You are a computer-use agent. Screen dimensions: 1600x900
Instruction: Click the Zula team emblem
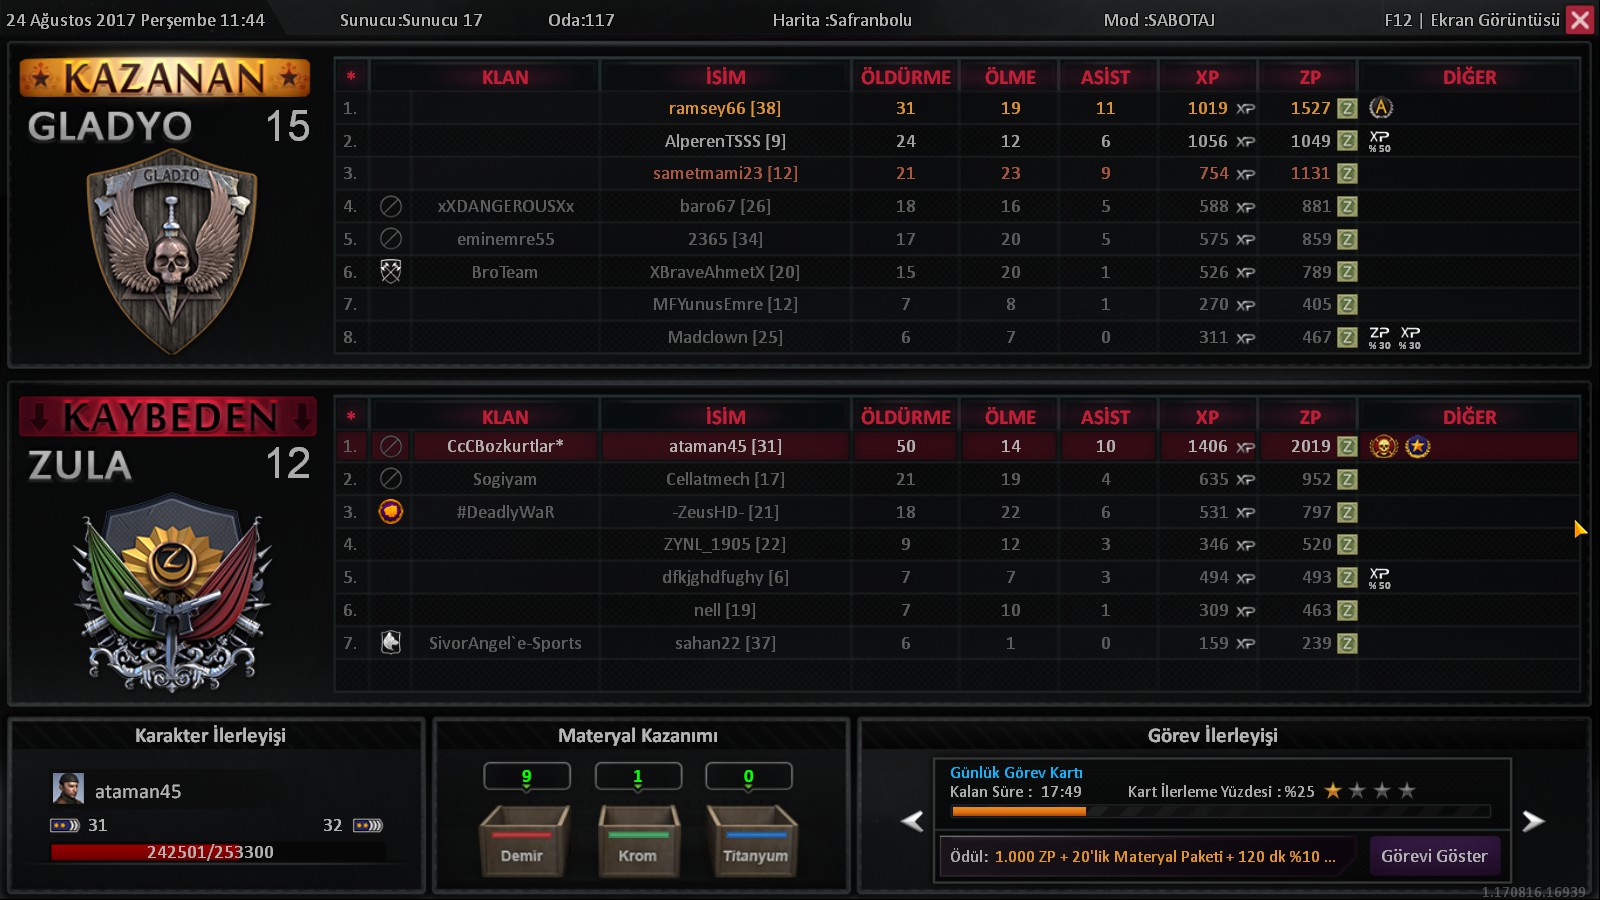(x=172, y=593)
